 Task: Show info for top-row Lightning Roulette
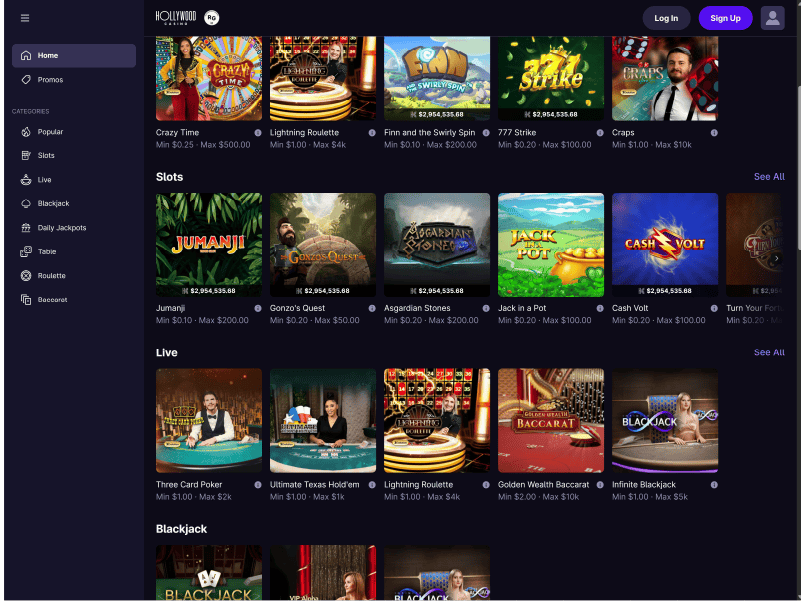pos(372,133)
